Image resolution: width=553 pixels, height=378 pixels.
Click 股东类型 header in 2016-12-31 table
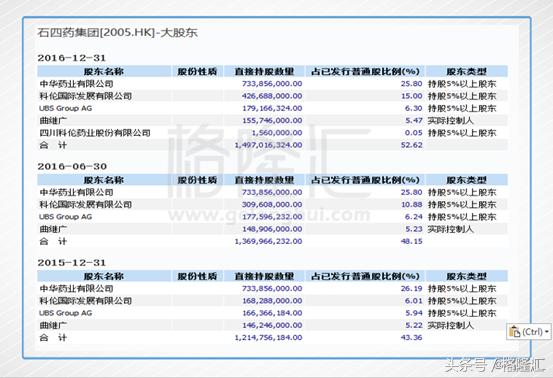(467, 72)
